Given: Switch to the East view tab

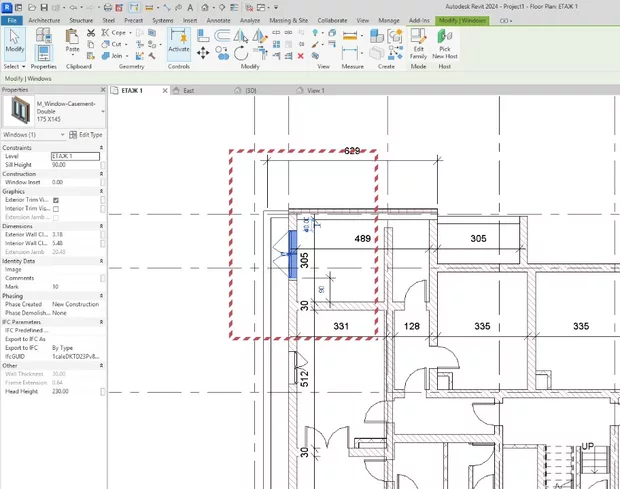Looking at the screenshot, I should (x=187, y=90).
